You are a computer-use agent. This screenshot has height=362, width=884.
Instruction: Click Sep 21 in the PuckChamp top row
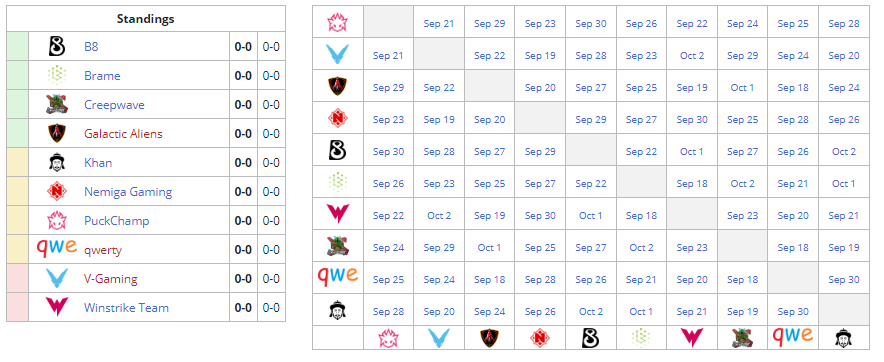[439, 24]
